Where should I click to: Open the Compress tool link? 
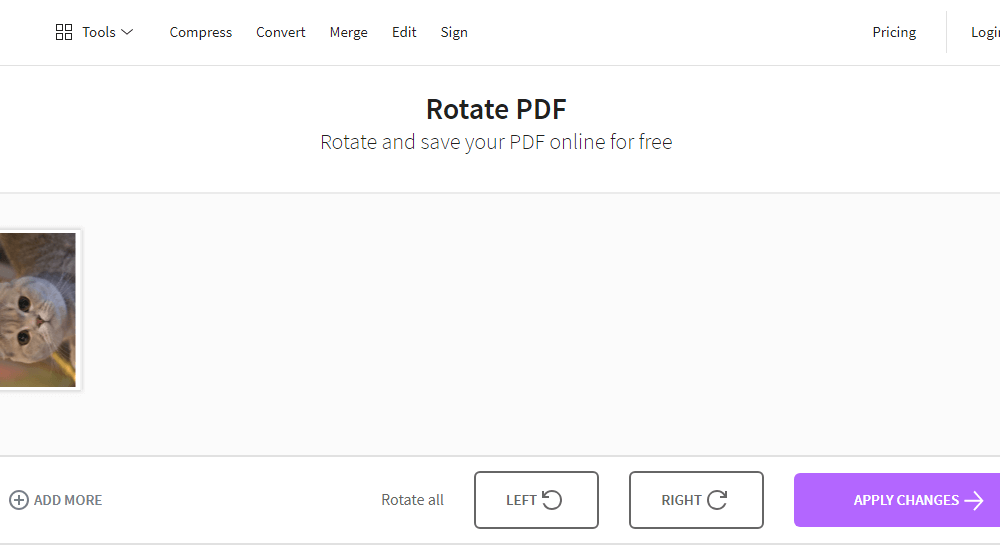coord(200,32)
